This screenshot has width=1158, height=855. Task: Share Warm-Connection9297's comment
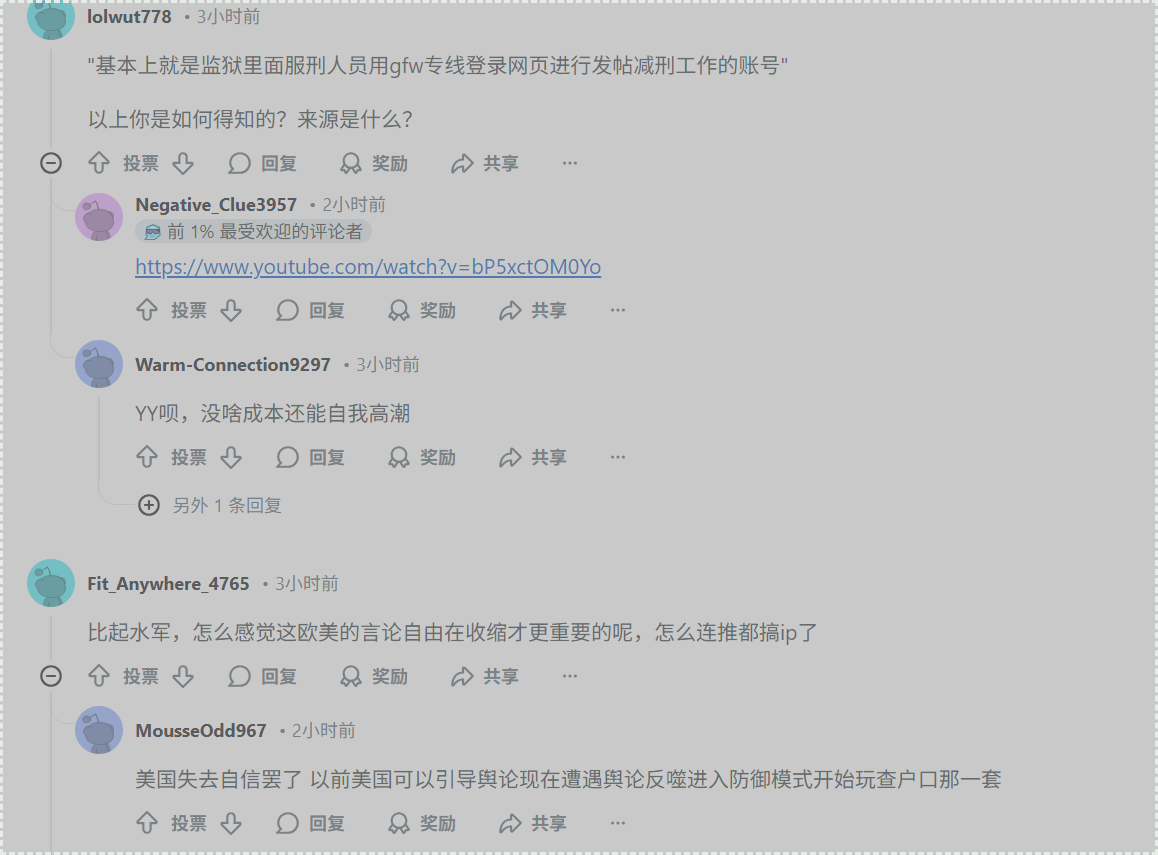533,457
